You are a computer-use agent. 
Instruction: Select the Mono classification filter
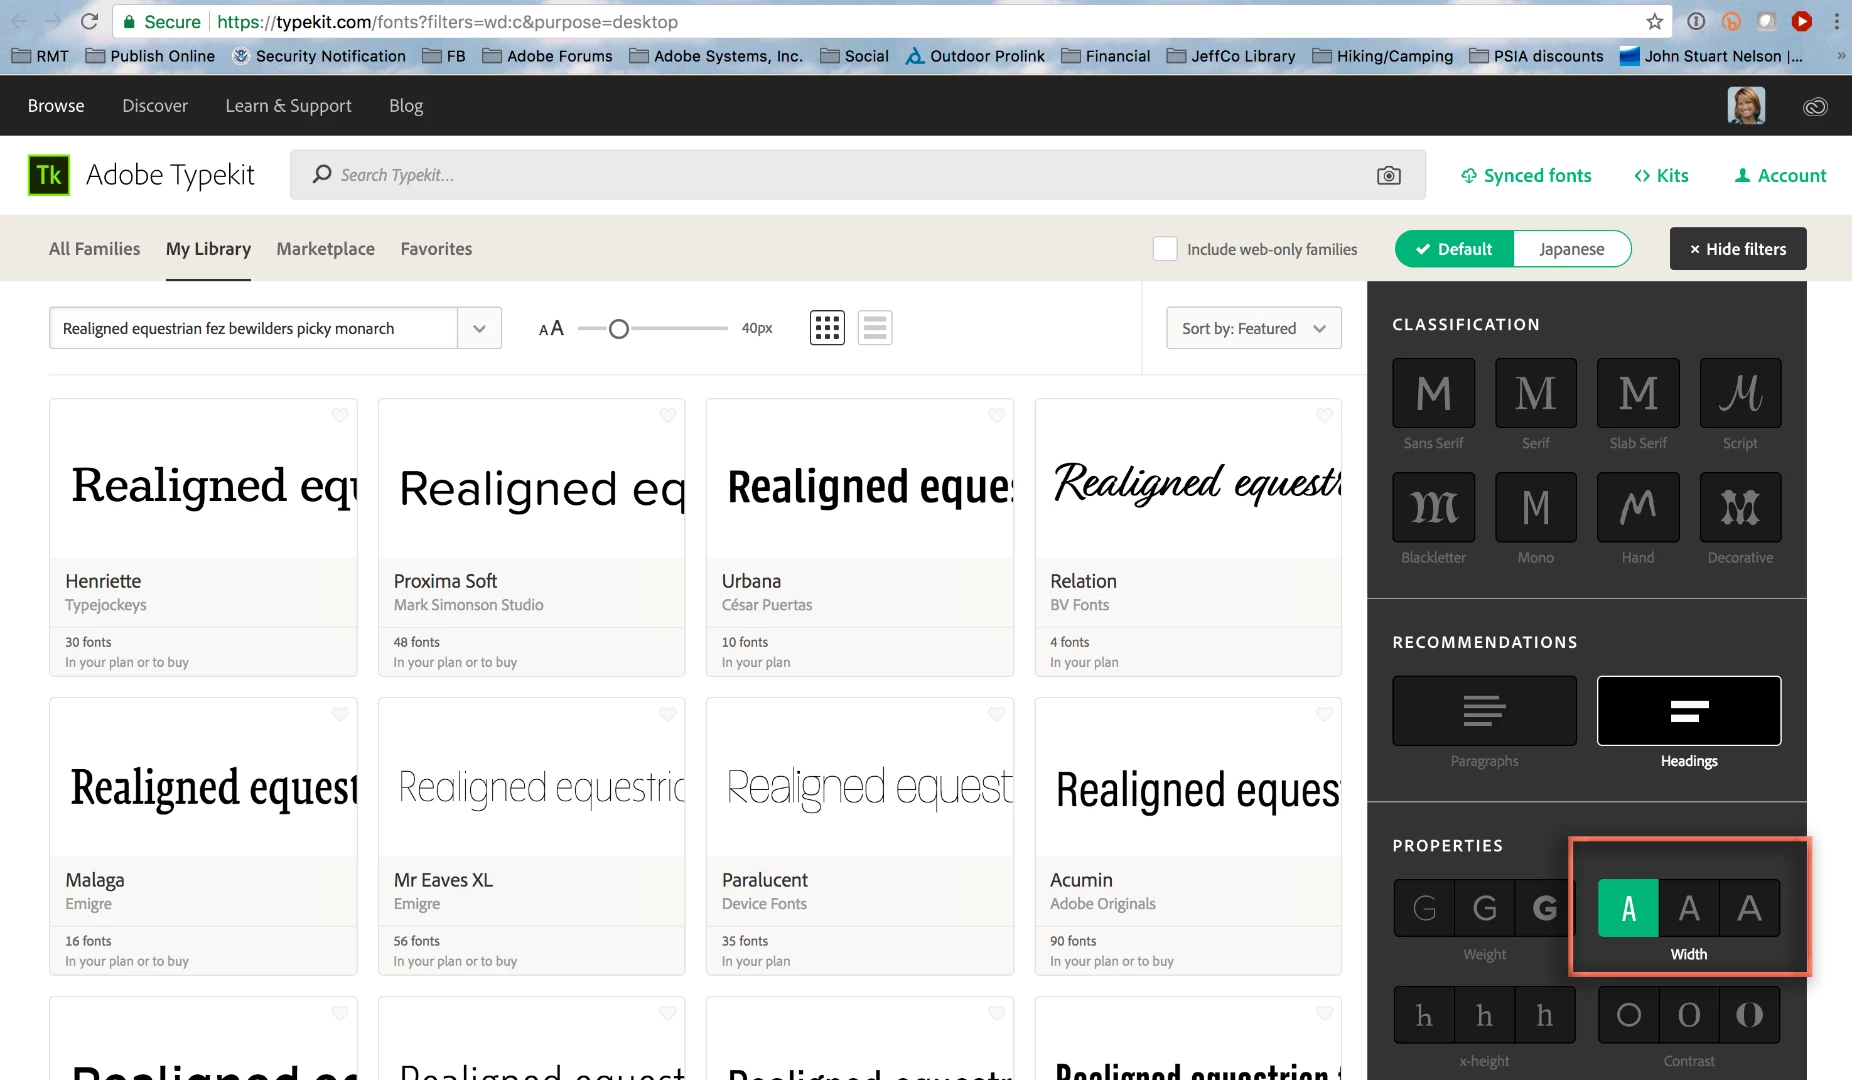pos(1535,507)
